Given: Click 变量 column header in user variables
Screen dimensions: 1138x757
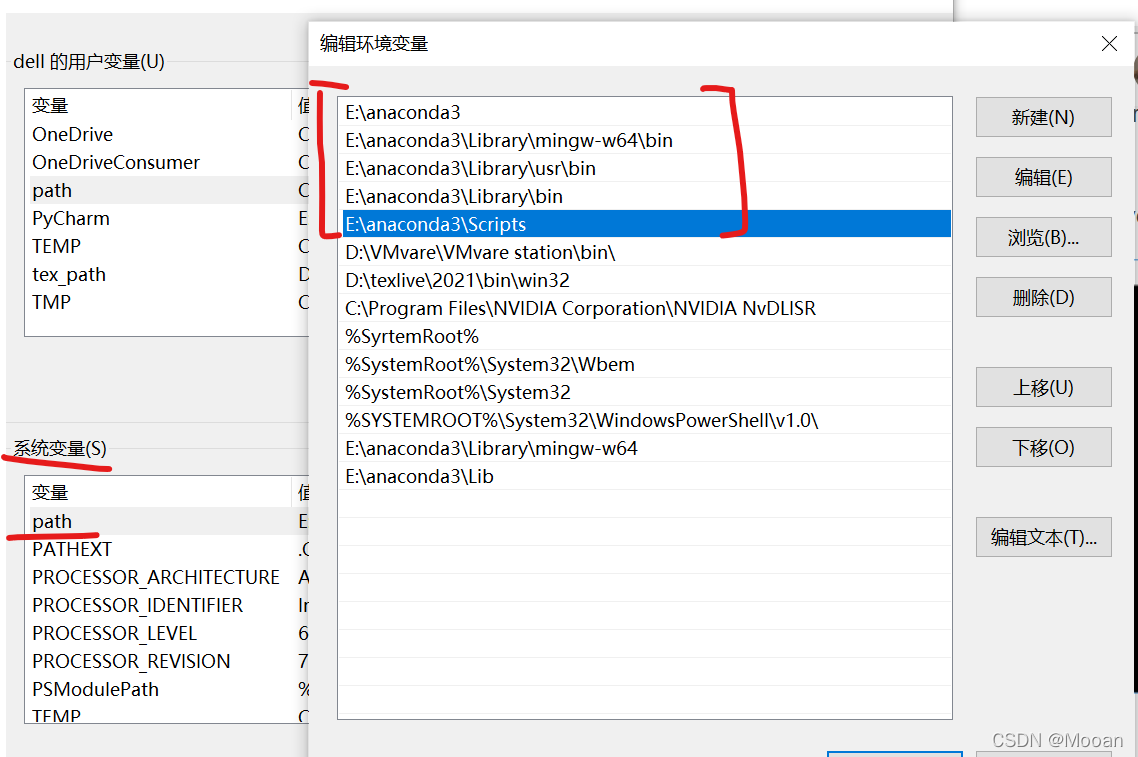Looking at the screenshot, I should (158, 105).
